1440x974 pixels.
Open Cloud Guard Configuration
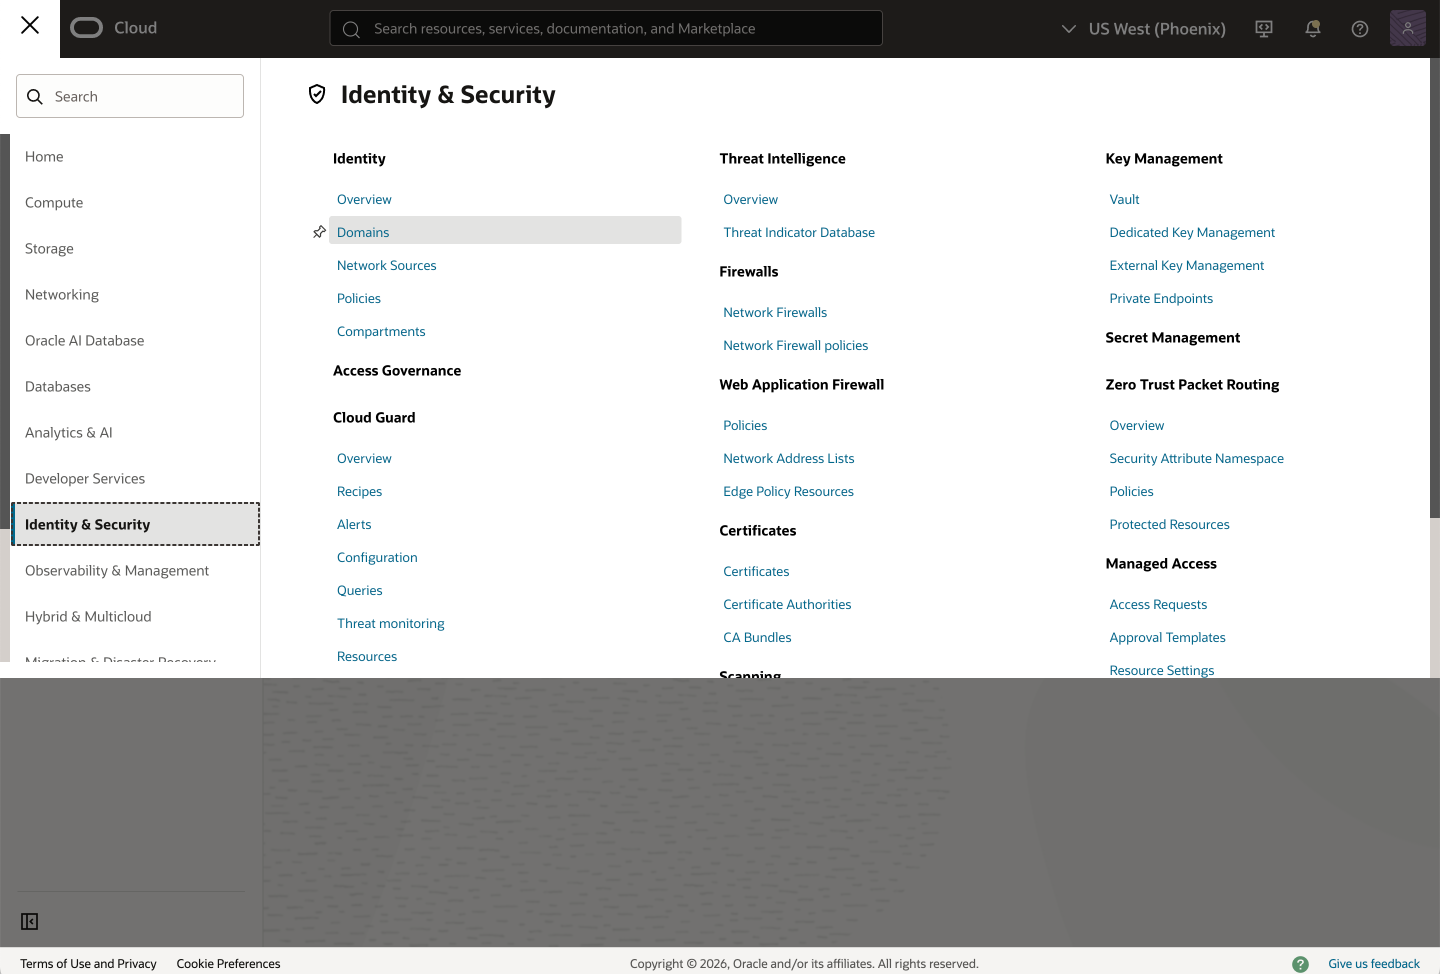coord(377,558)
